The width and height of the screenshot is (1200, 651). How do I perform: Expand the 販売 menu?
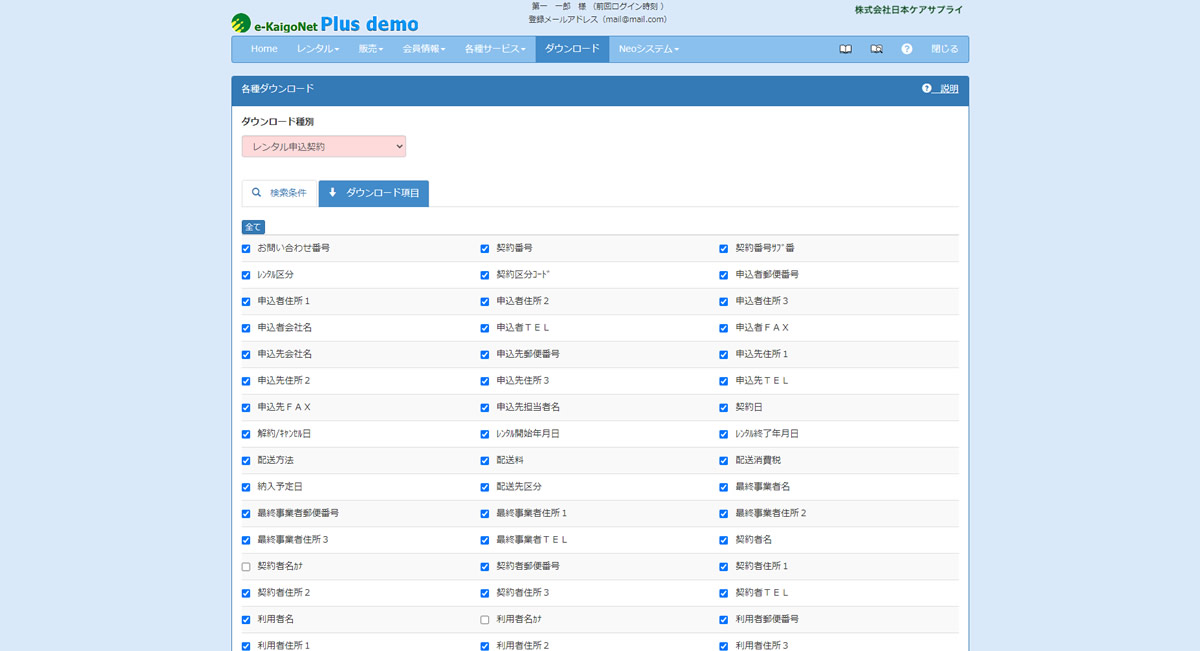tap(371, 49)
